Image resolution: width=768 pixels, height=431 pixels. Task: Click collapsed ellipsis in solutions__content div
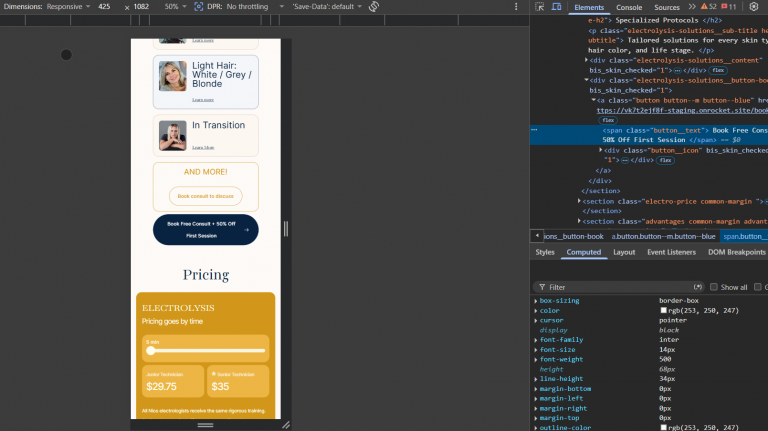(677, 71)
